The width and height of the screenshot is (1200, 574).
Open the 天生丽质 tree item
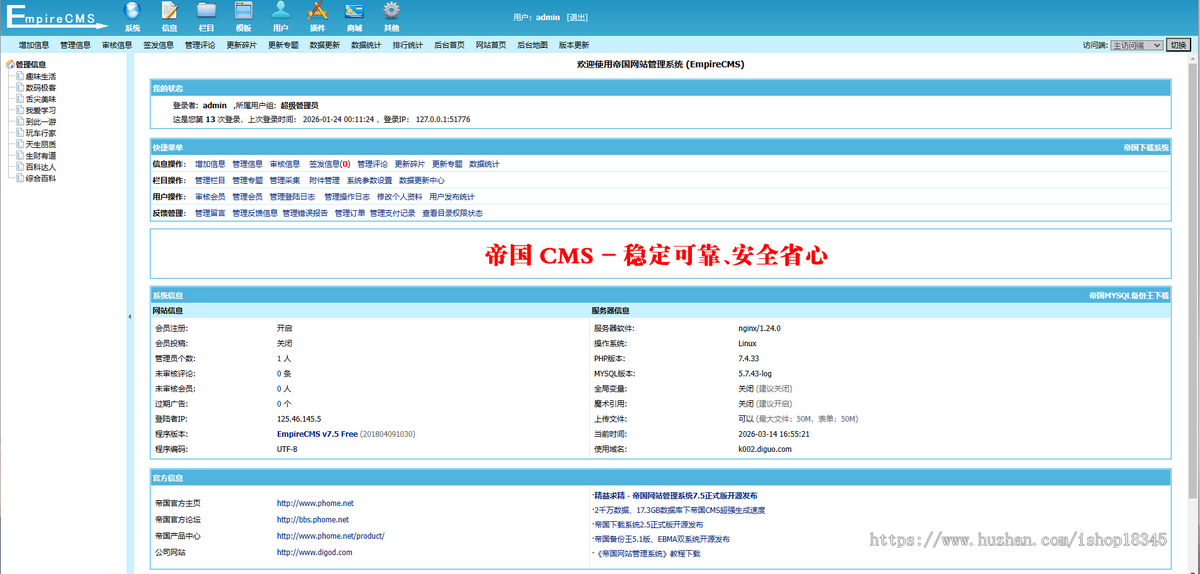click(x=41, y=144)
